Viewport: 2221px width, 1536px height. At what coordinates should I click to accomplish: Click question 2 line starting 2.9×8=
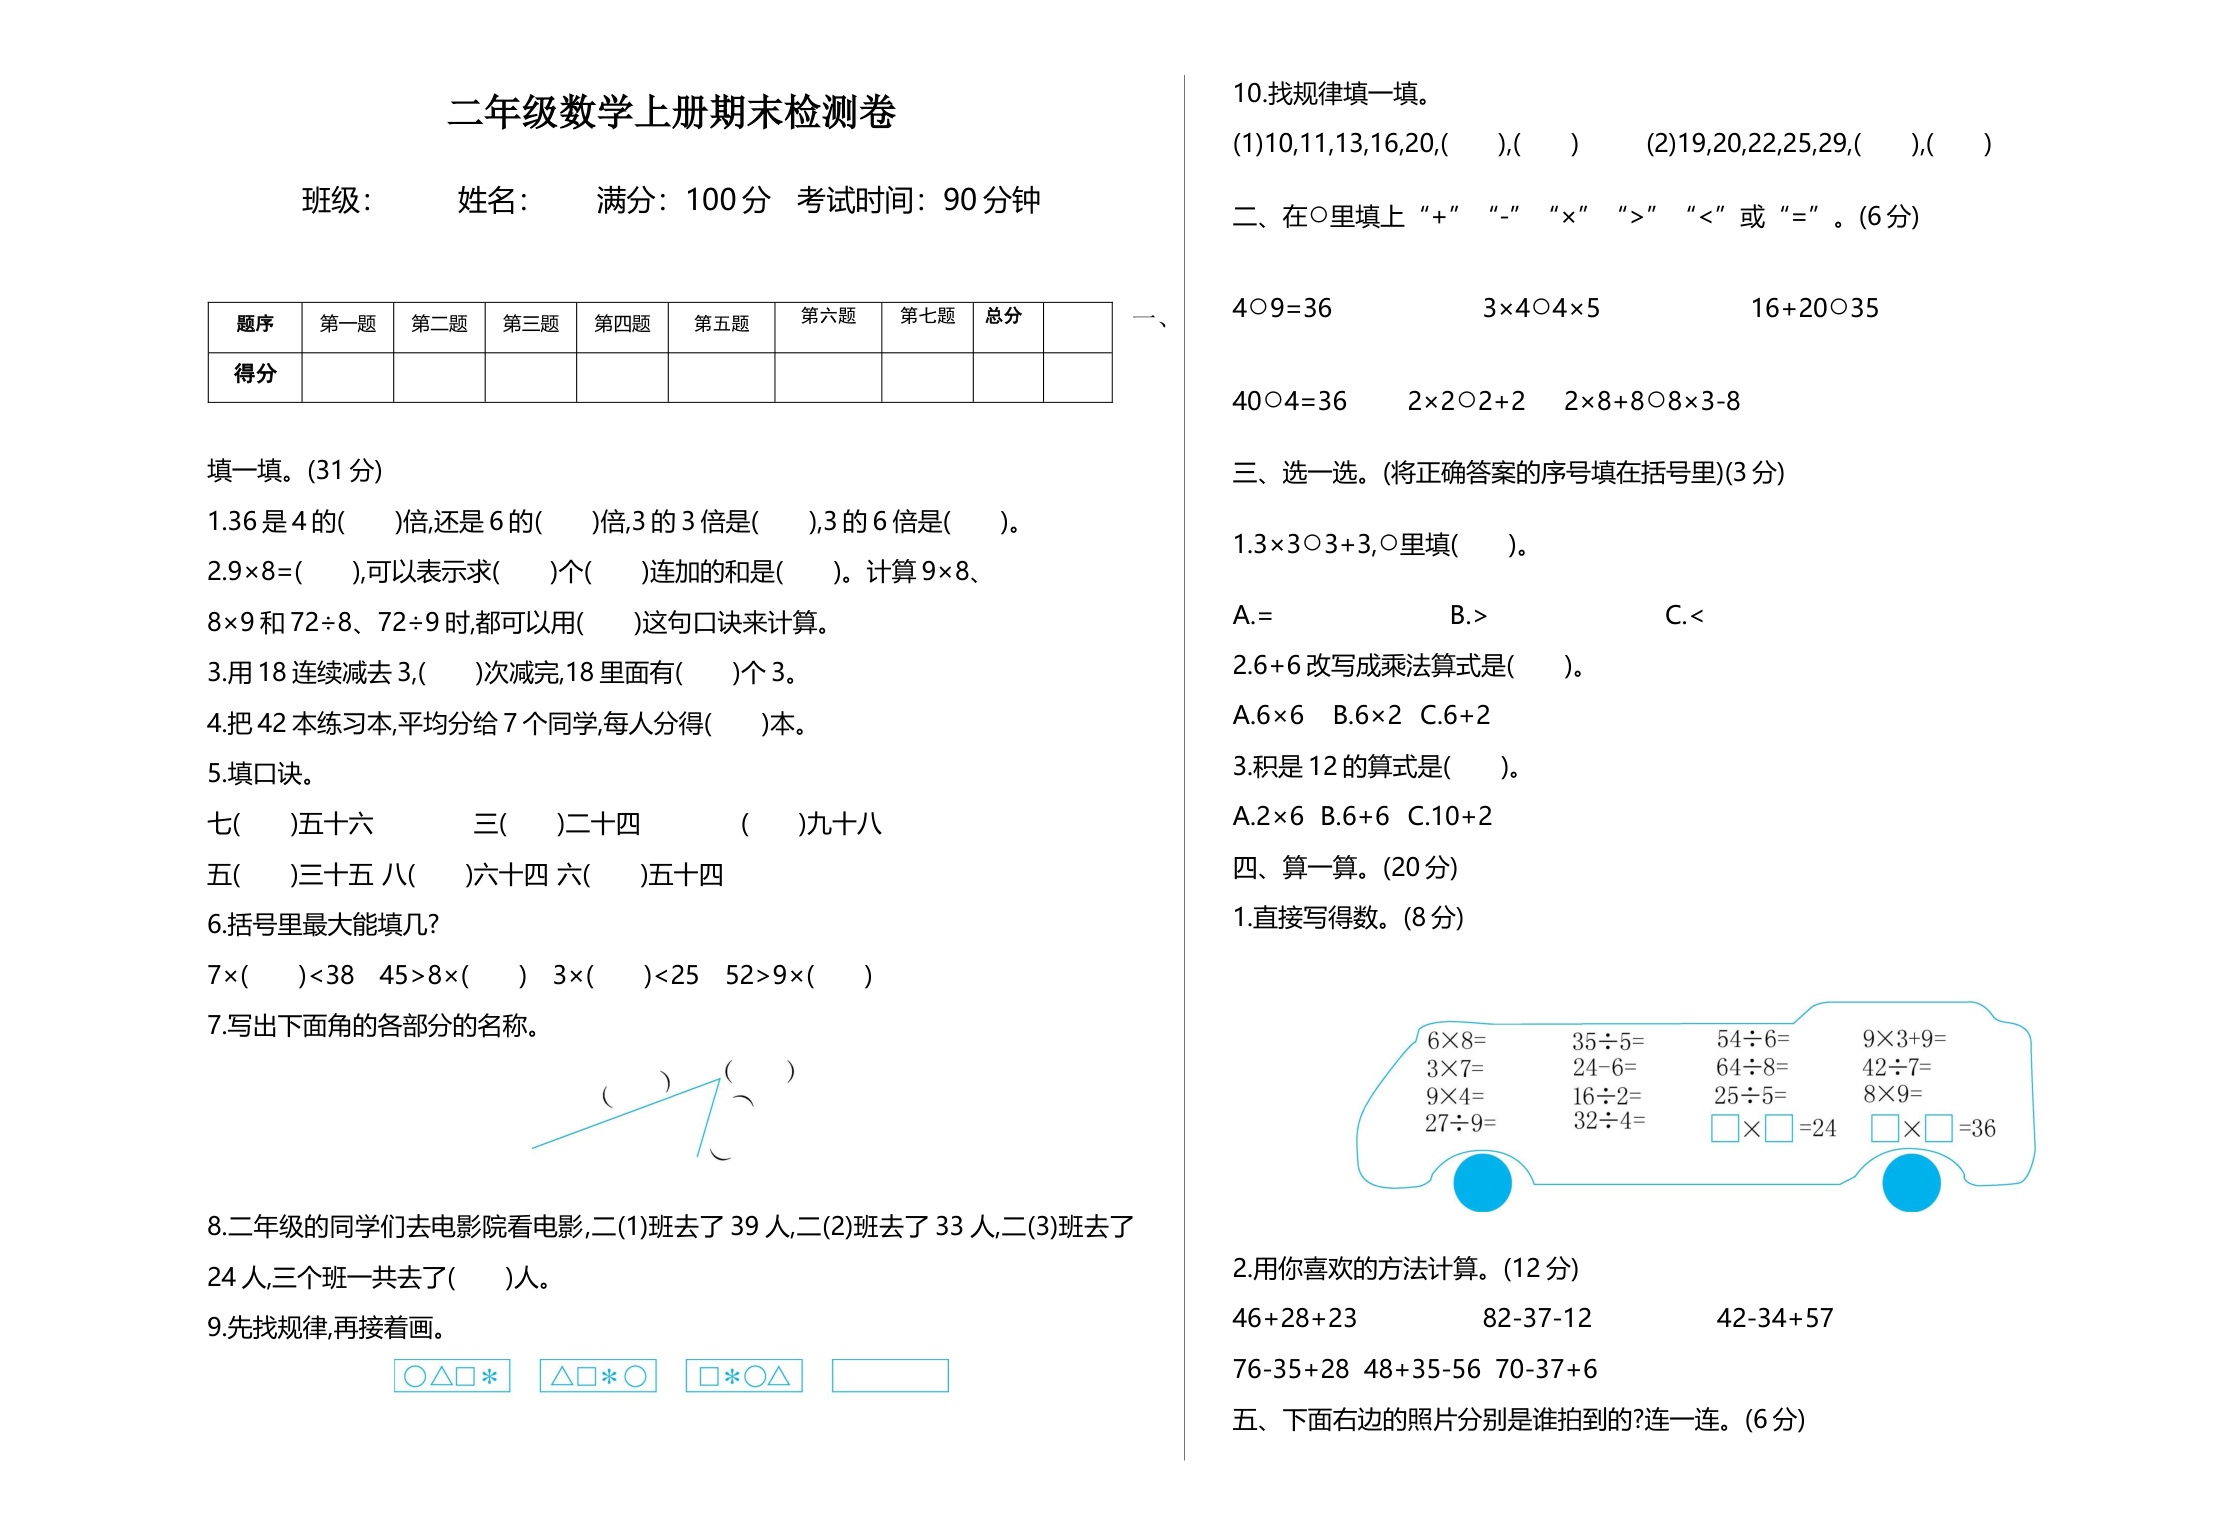click(x=597, y=571)
